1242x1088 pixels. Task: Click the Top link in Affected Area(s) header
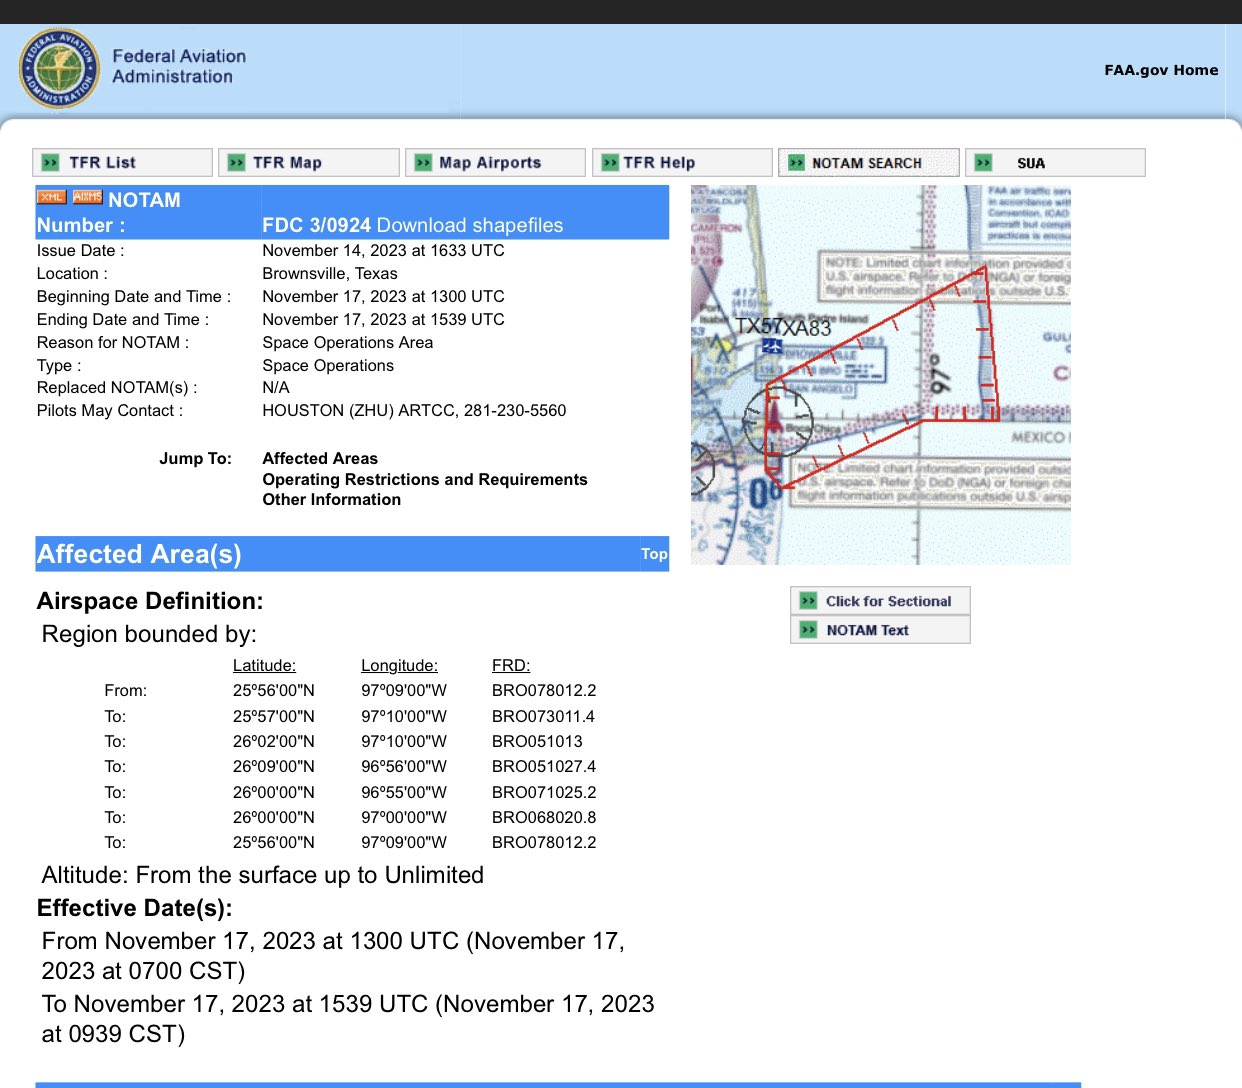654,554
